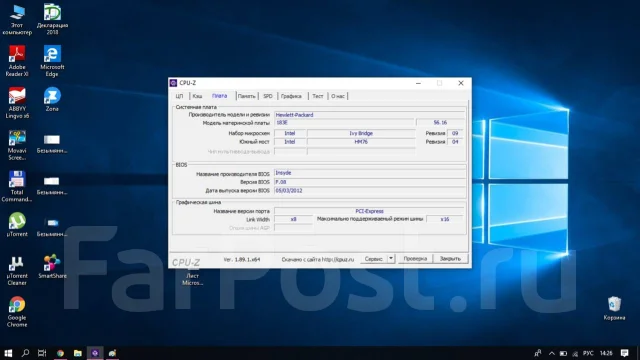Screen dimensions: 640x360
Task: Open the Декларация 2018 desktop shortcut
Action: [x=52, y=19]
